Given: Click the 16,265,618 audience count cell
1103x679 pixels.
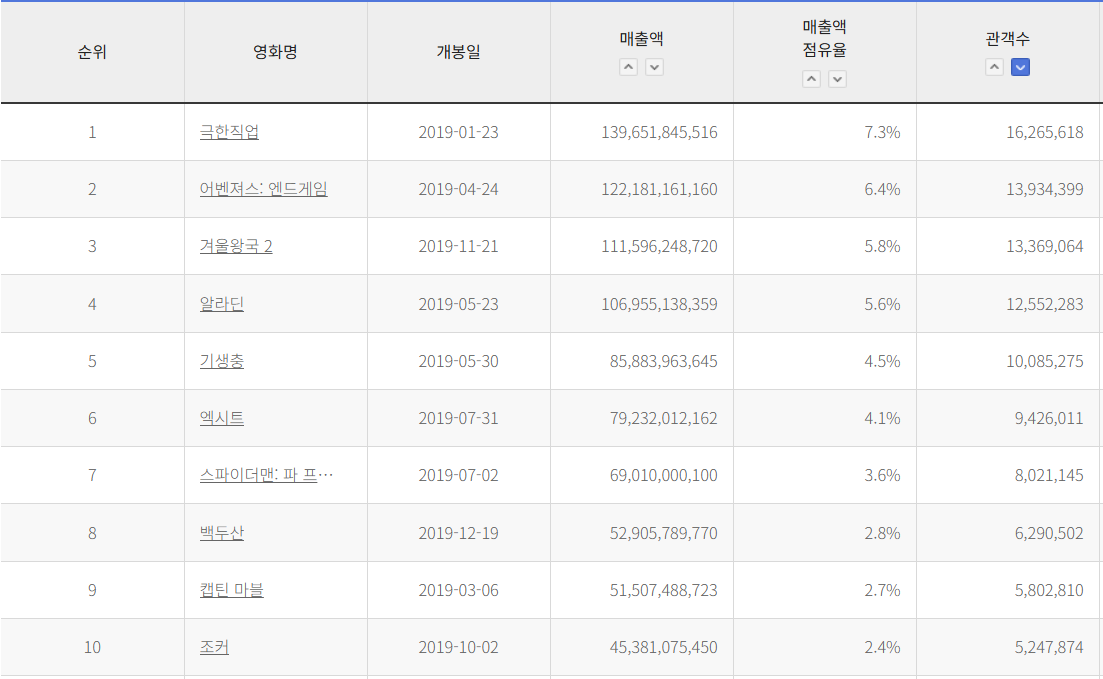Looking at the screenshot, I should pyautogui.click(x=1044, y=132).
